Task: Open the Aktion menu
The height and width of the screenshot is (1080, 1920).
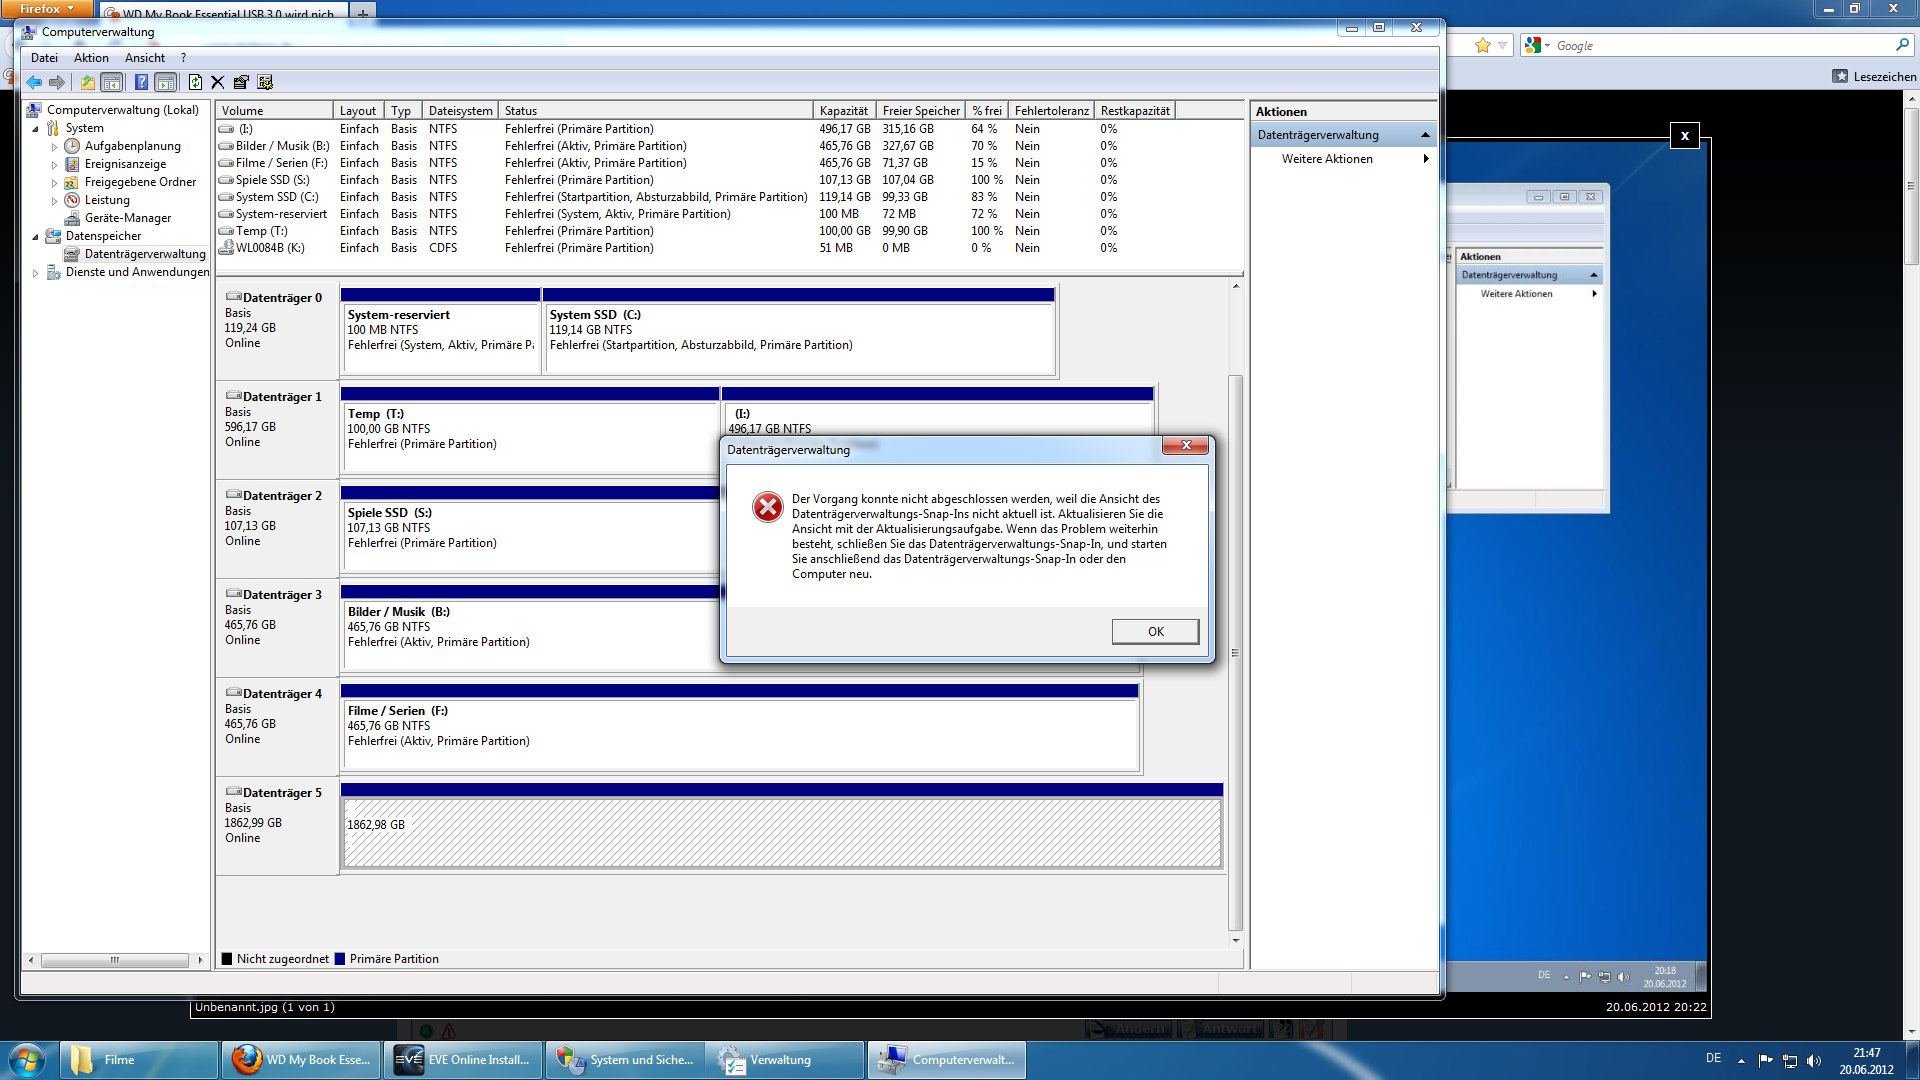Action: coord(91,58)
